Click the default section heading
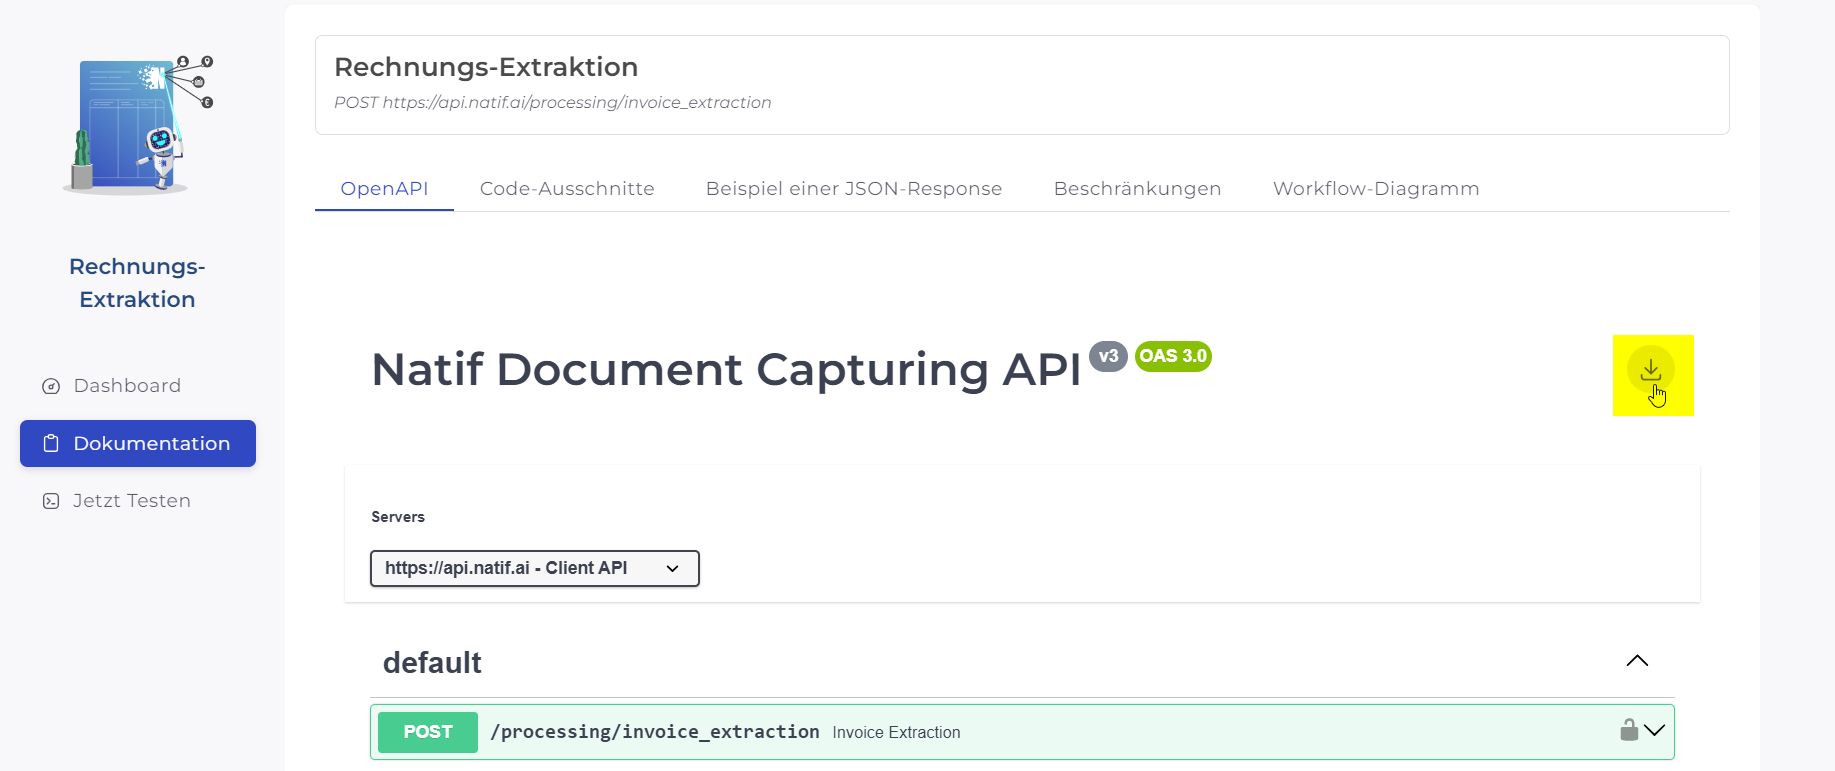 [x=432, y=662]
